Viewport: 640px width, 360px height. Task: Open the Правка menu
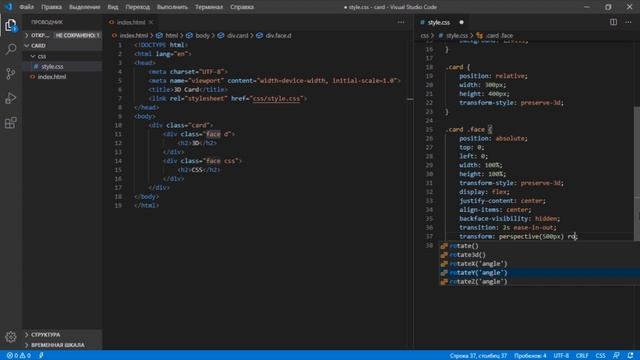[x=51, y=7]
